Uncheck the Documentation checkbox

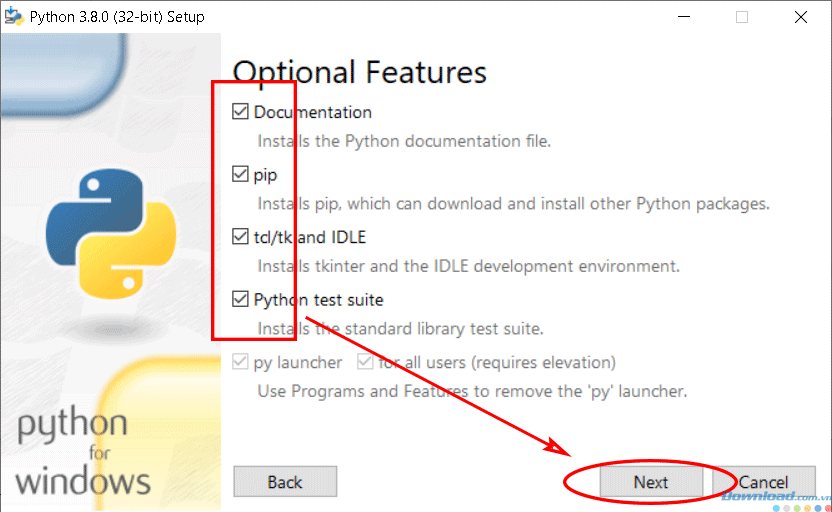tap(240, 112)
